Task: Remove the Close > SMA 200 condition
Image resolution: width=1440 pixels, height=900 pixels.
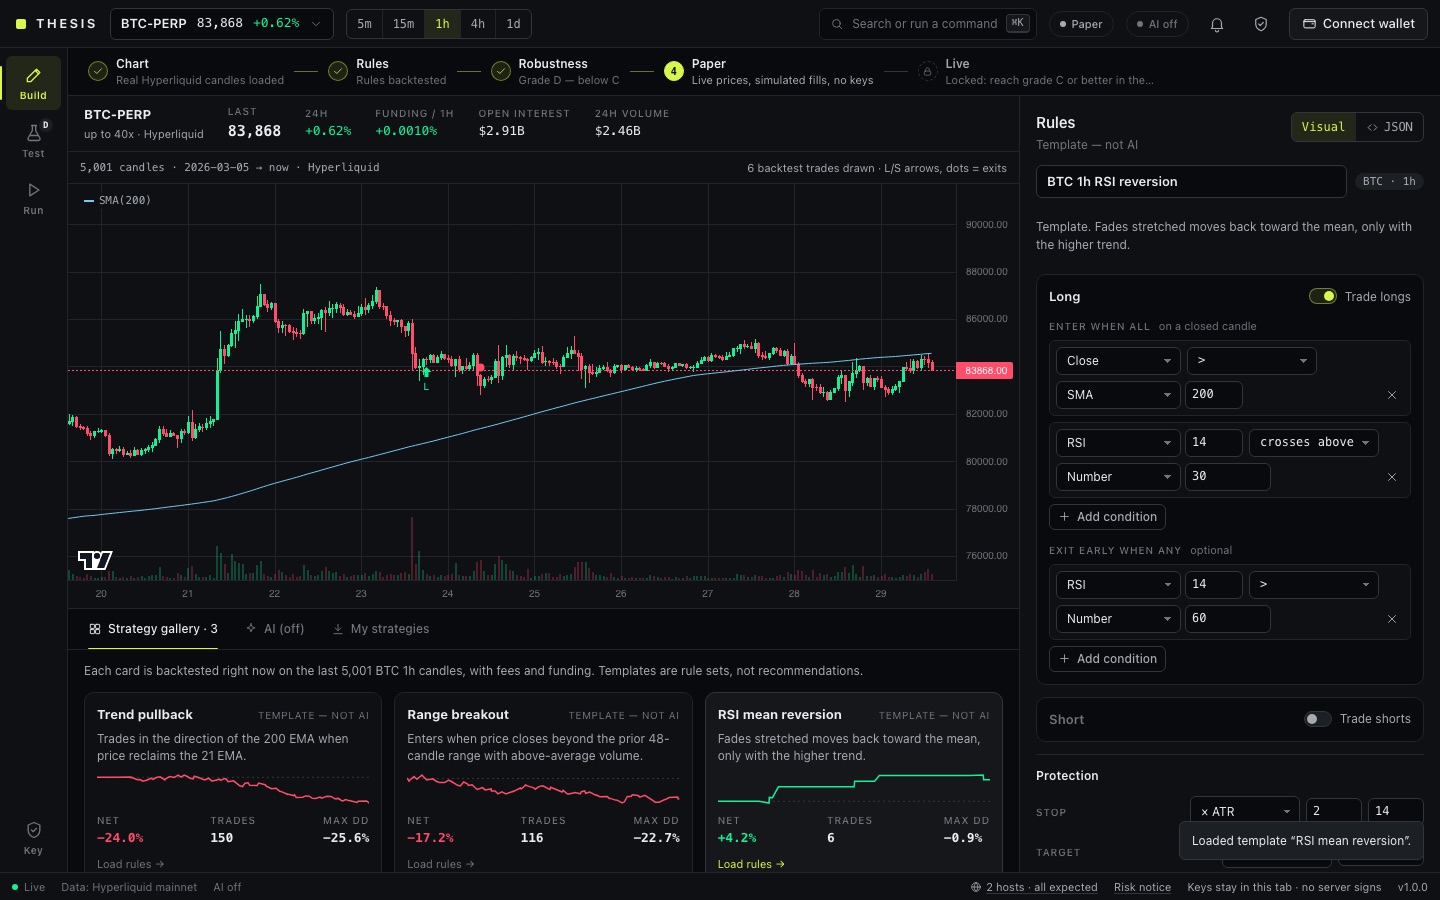Action: pos(1392,395)
